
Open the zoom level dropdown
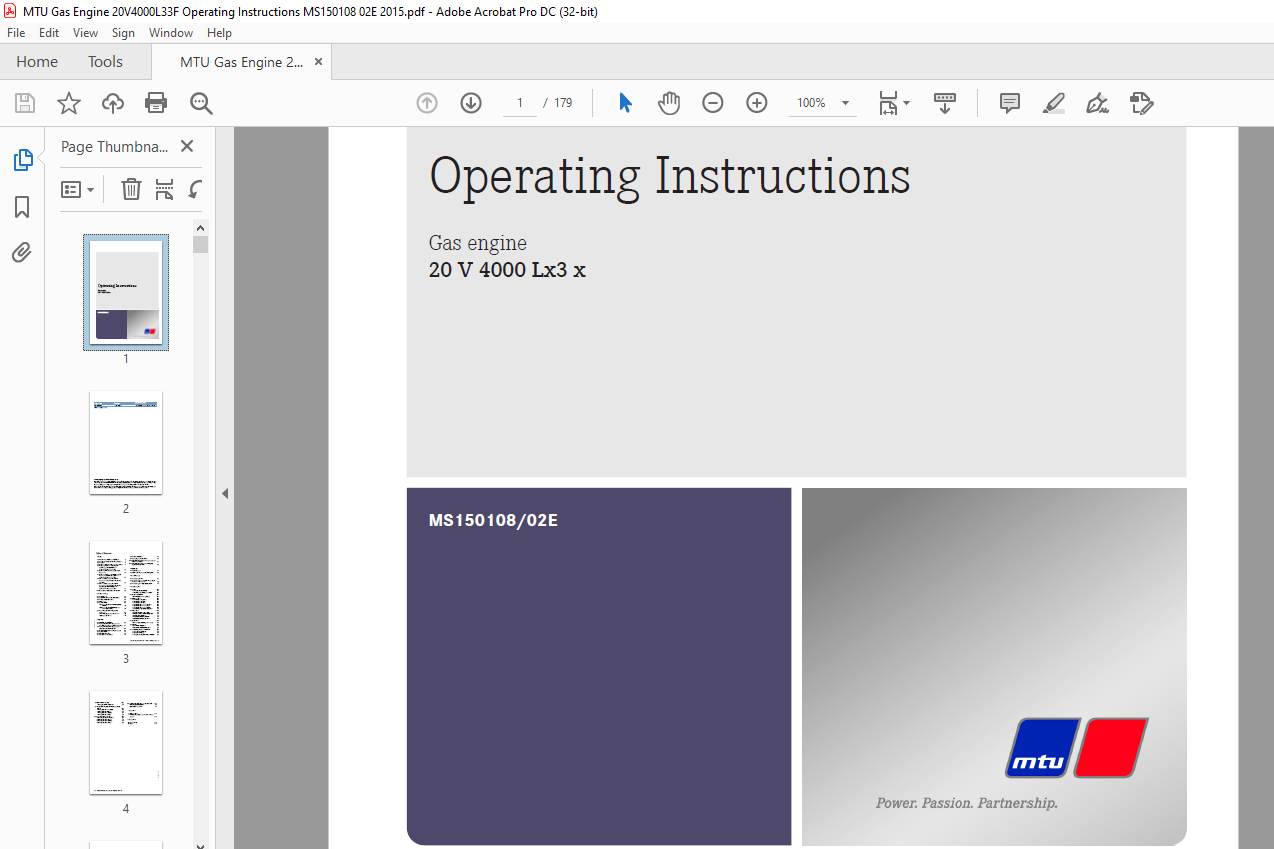coord(846,103)
